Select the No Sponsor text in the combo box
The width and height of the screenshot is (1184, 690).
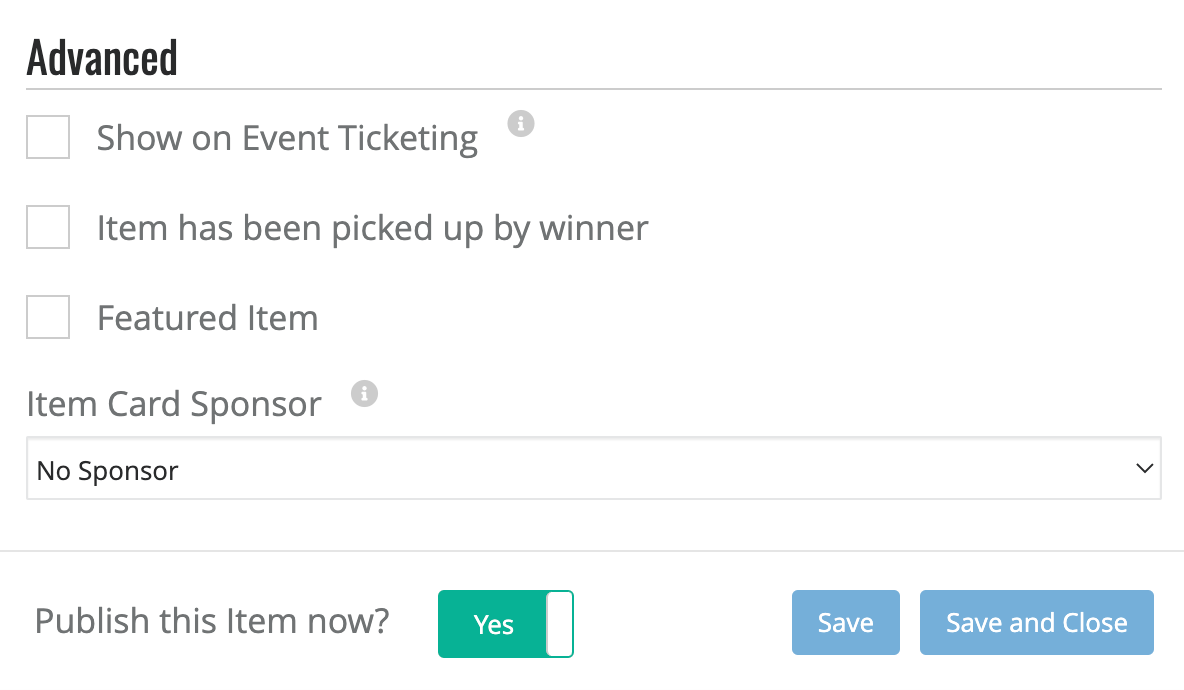click(107, 470)
